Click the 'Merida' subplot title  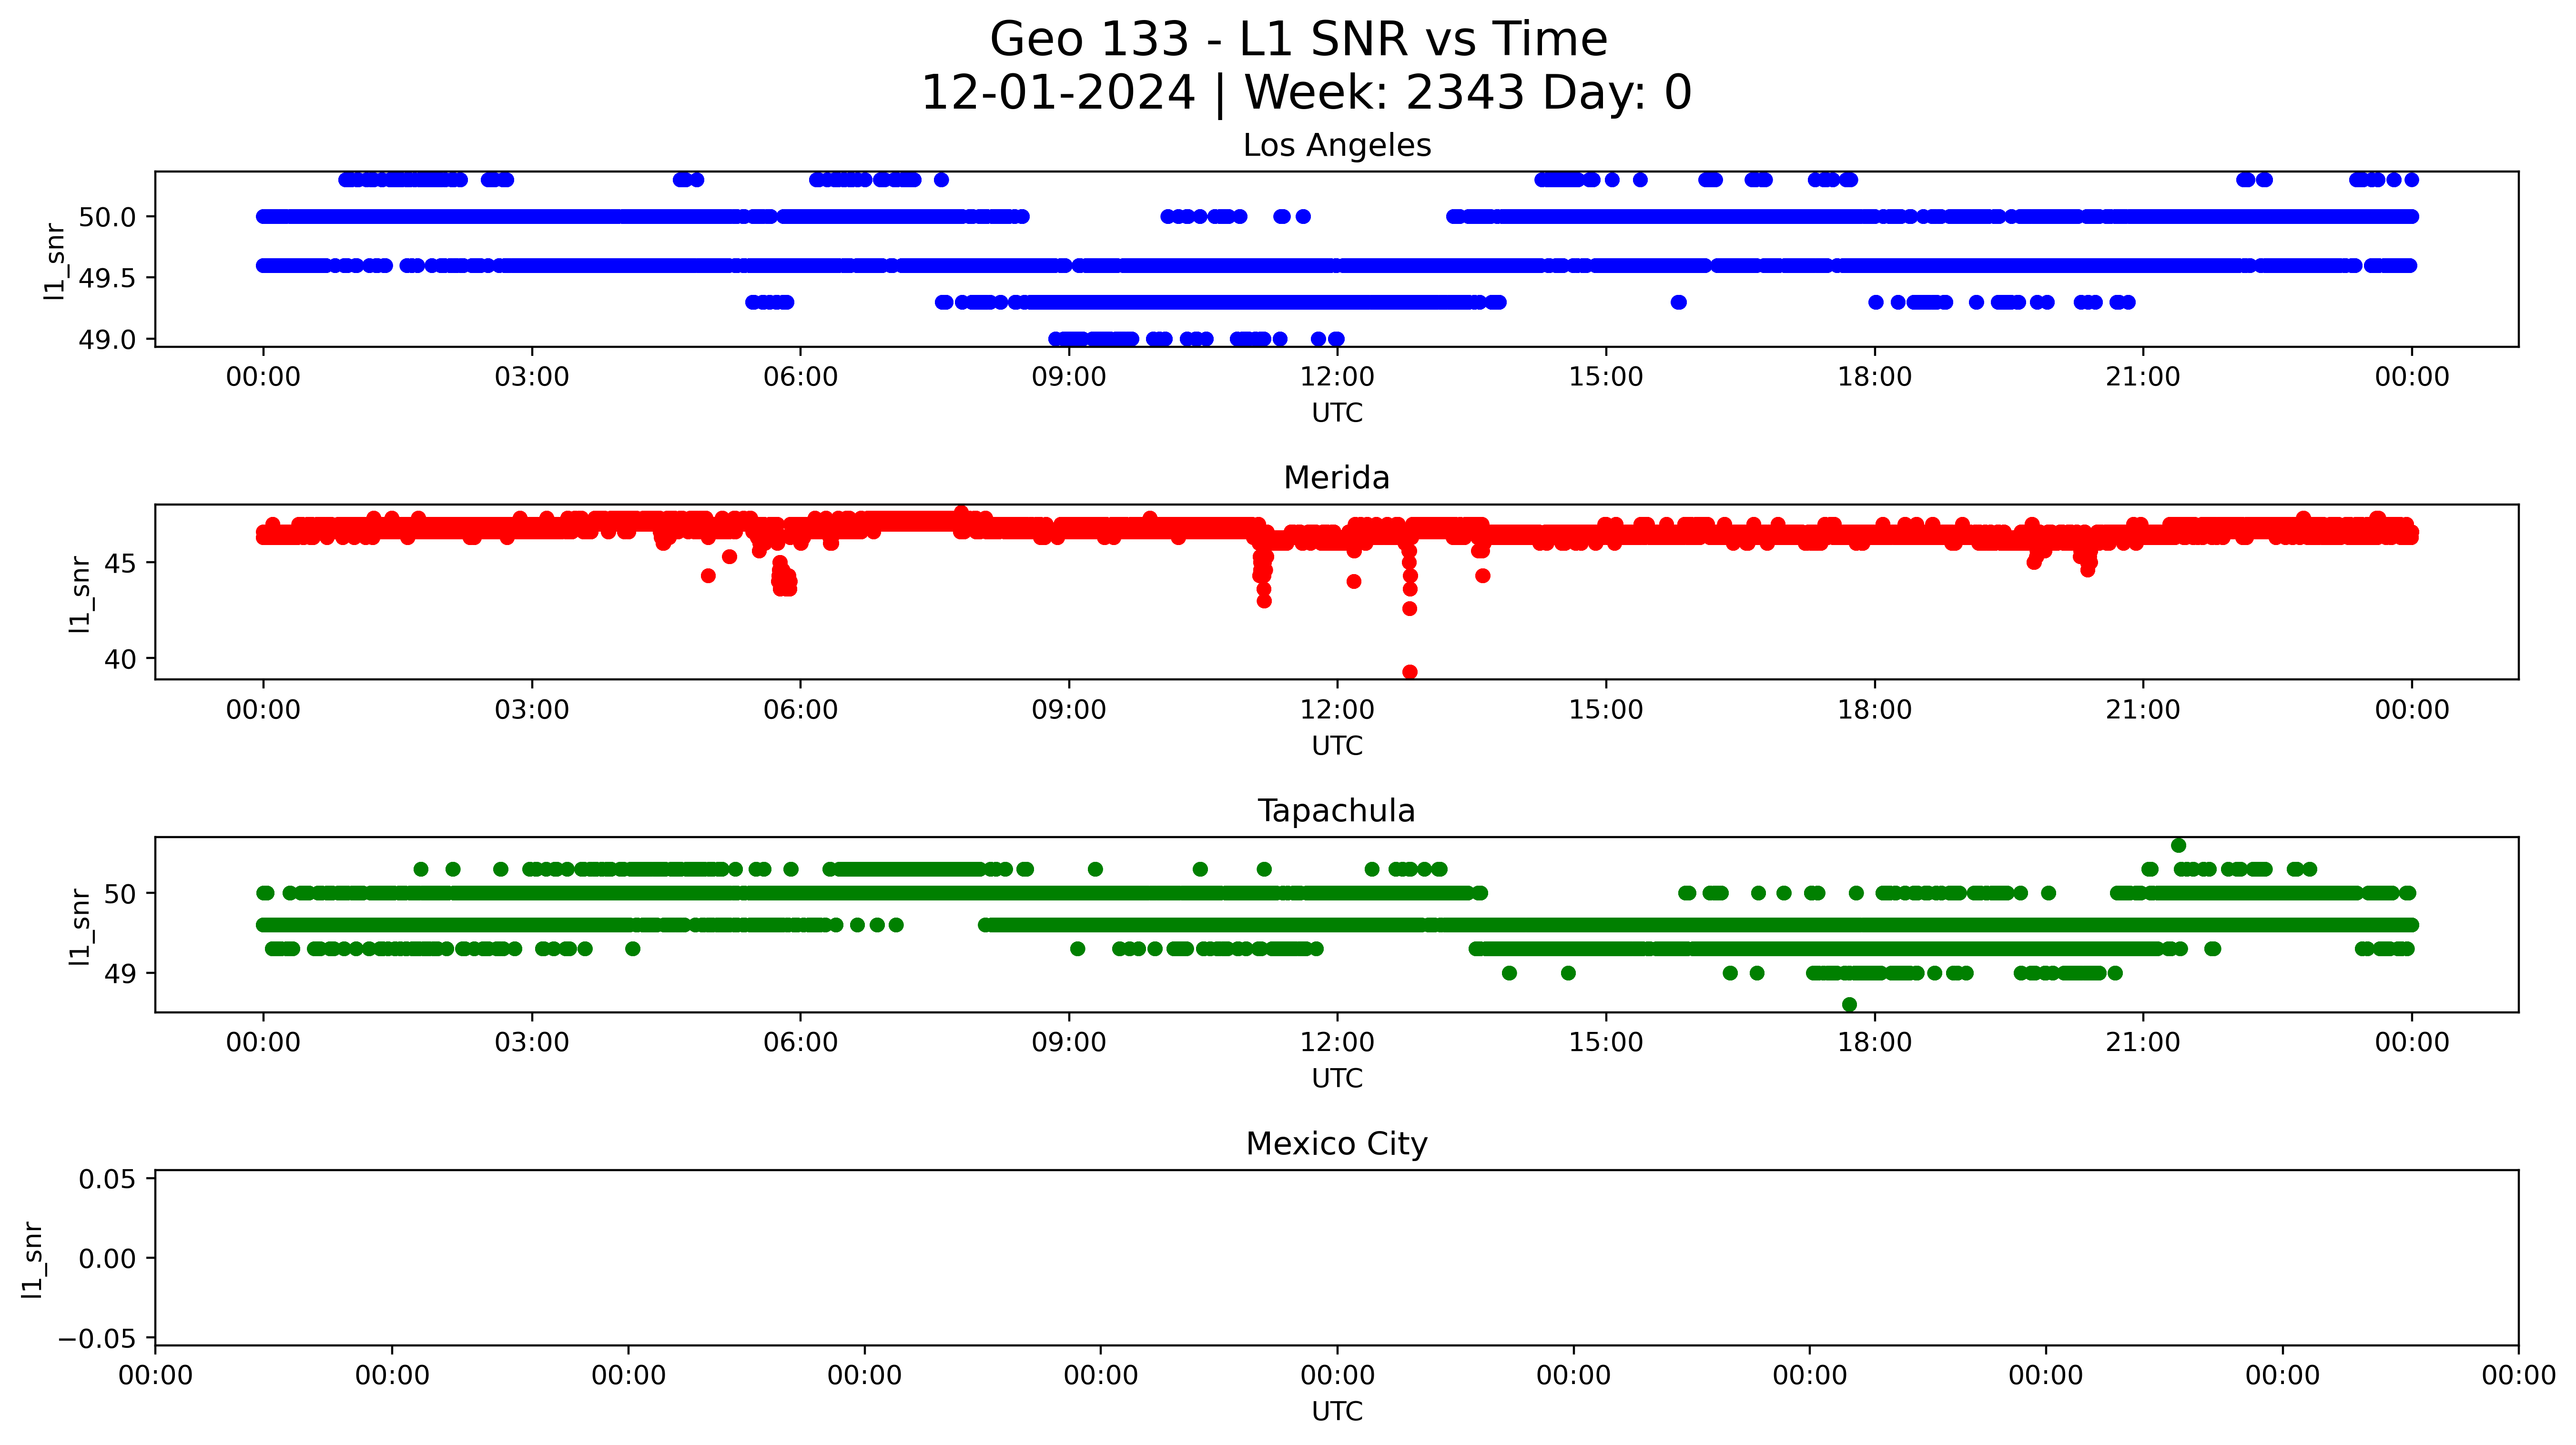pos(1336,478)
